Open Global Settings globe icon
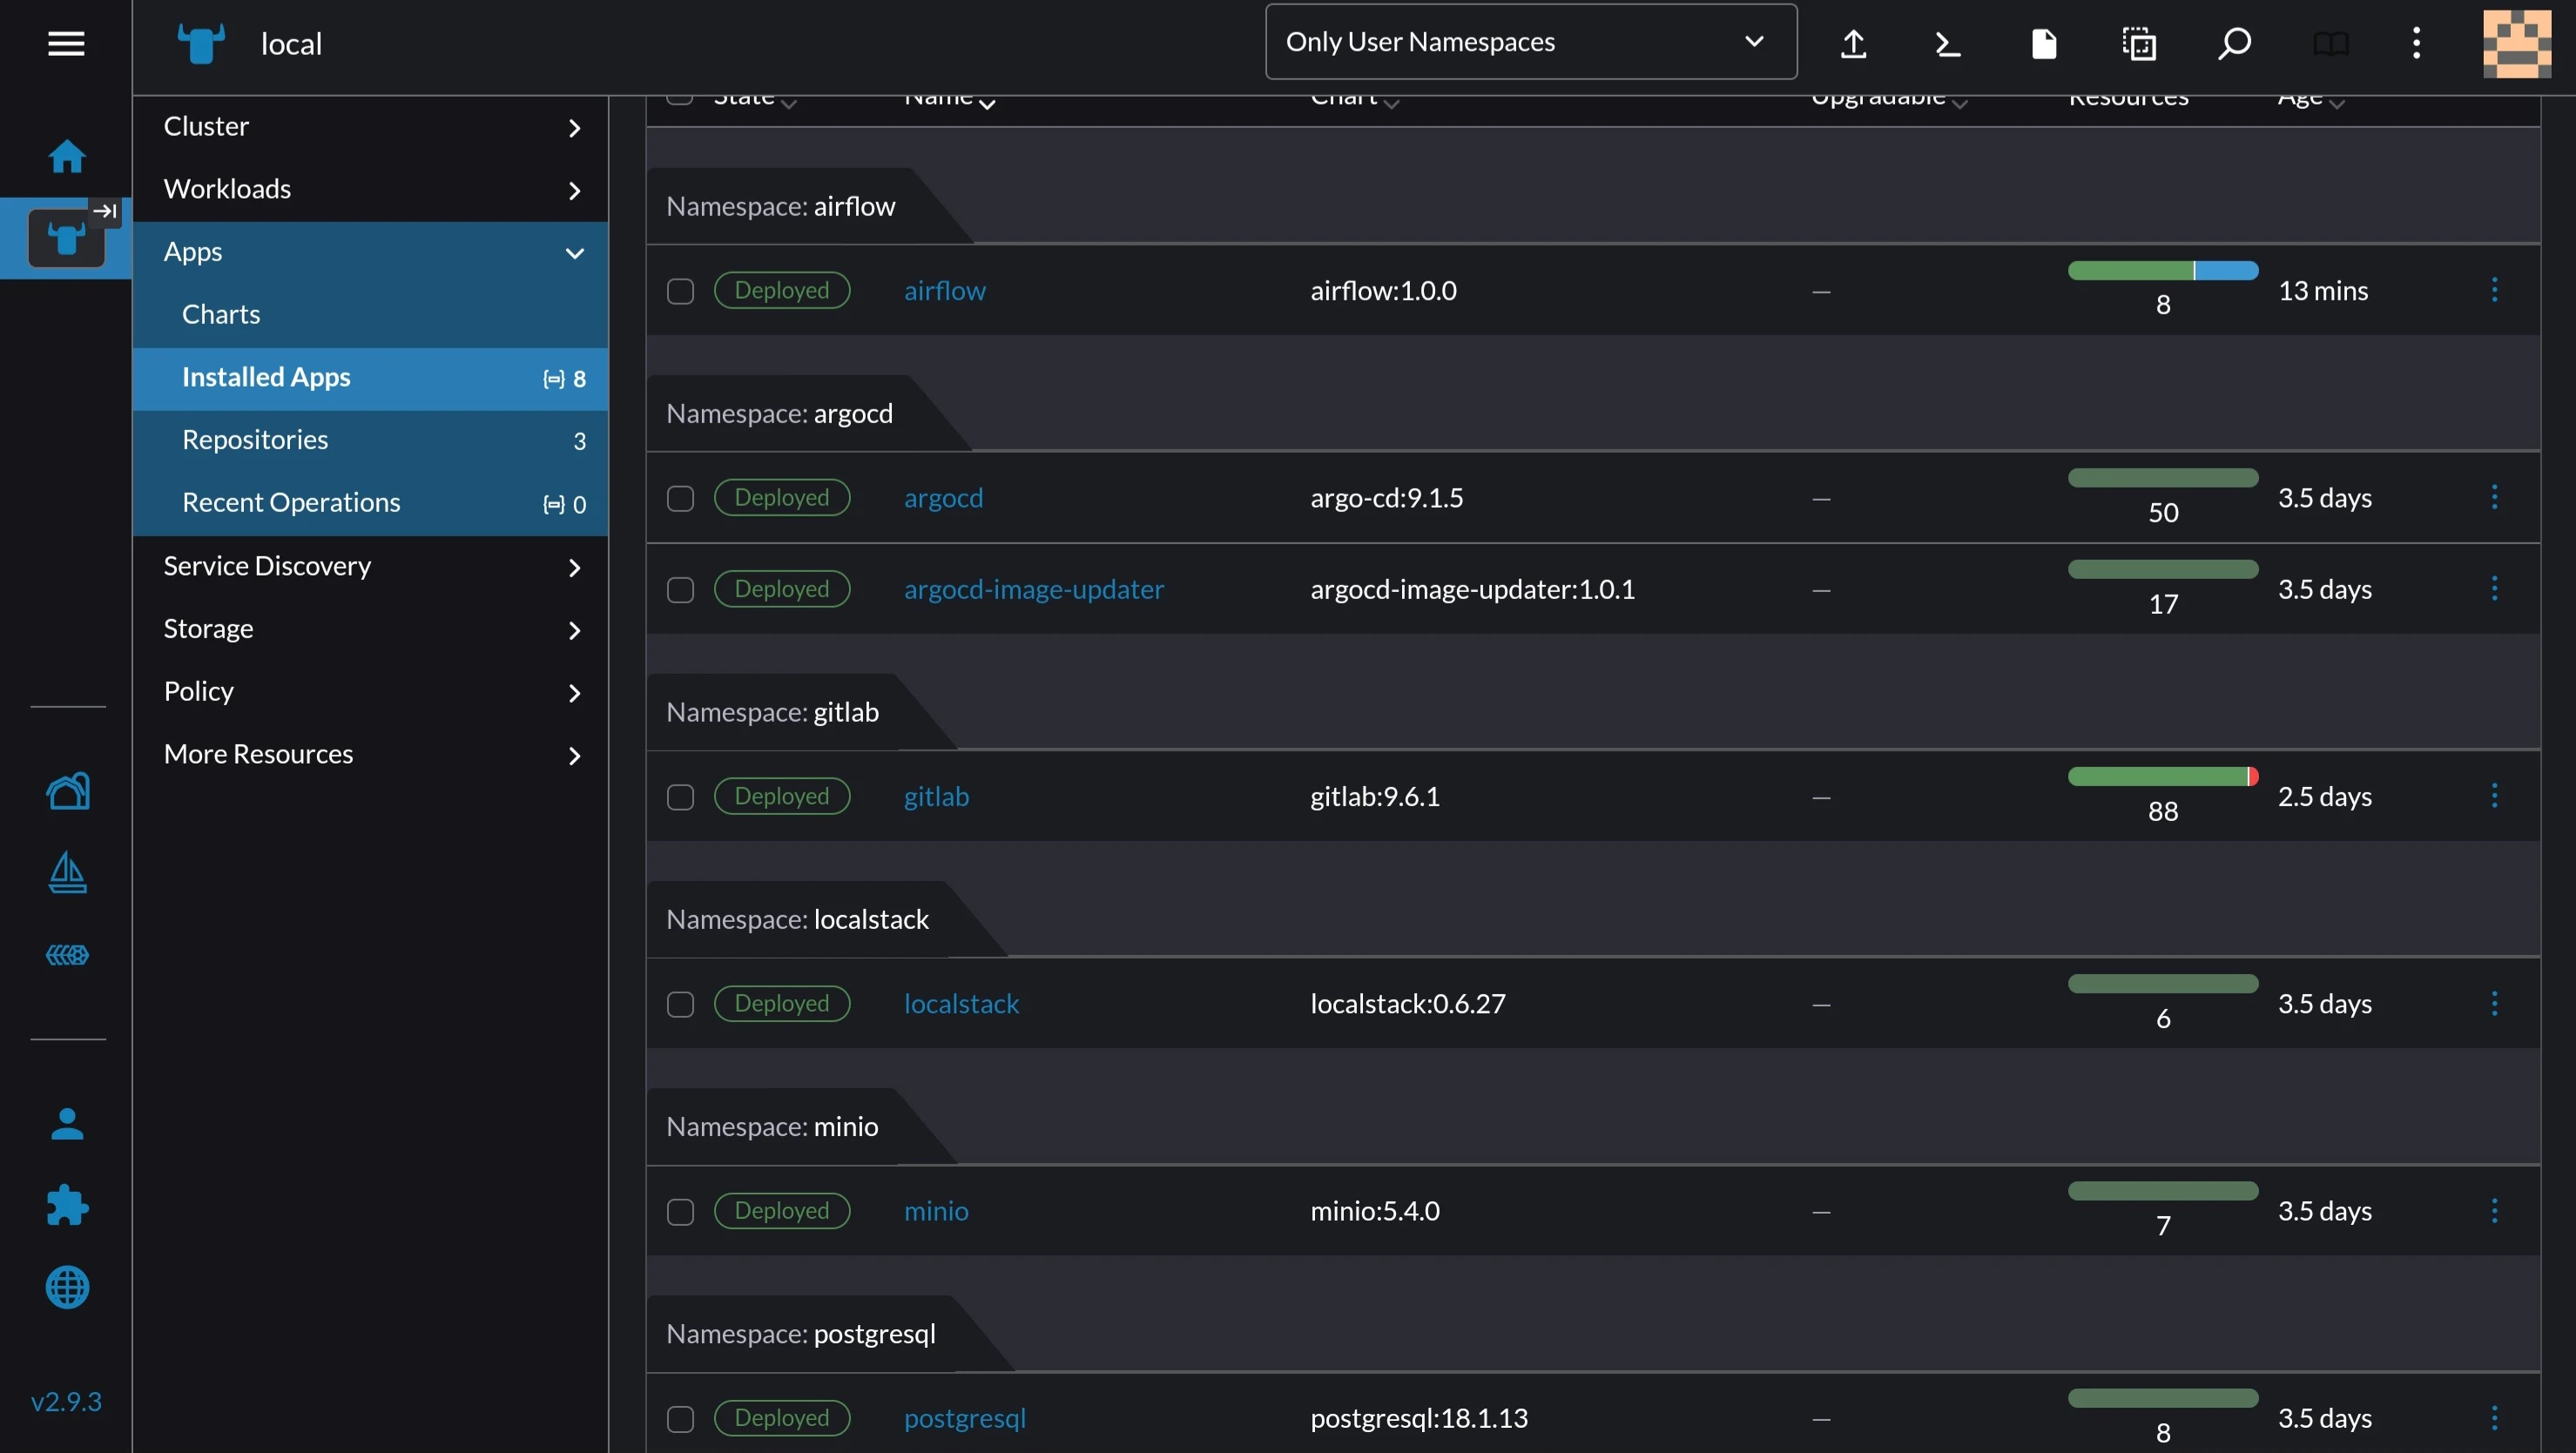Screen dimensions: 2576x1453 point(67,1287)
